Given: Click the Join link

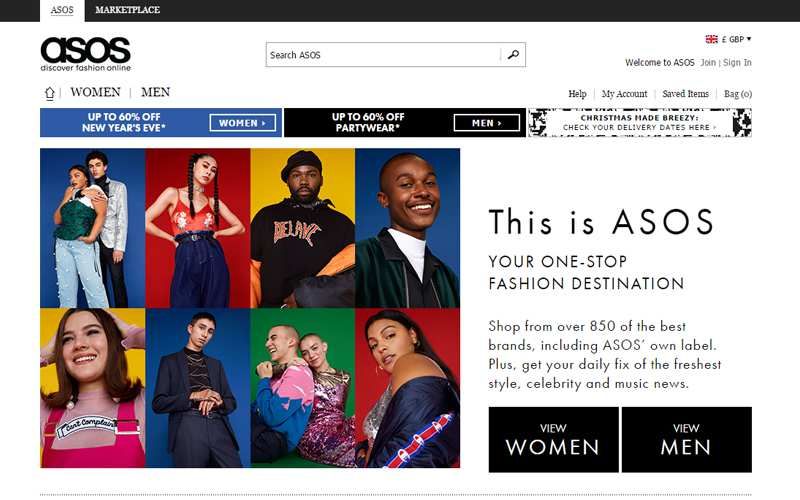Looking at the screenshot, I should pyautogui.click(x=708, y=62).
